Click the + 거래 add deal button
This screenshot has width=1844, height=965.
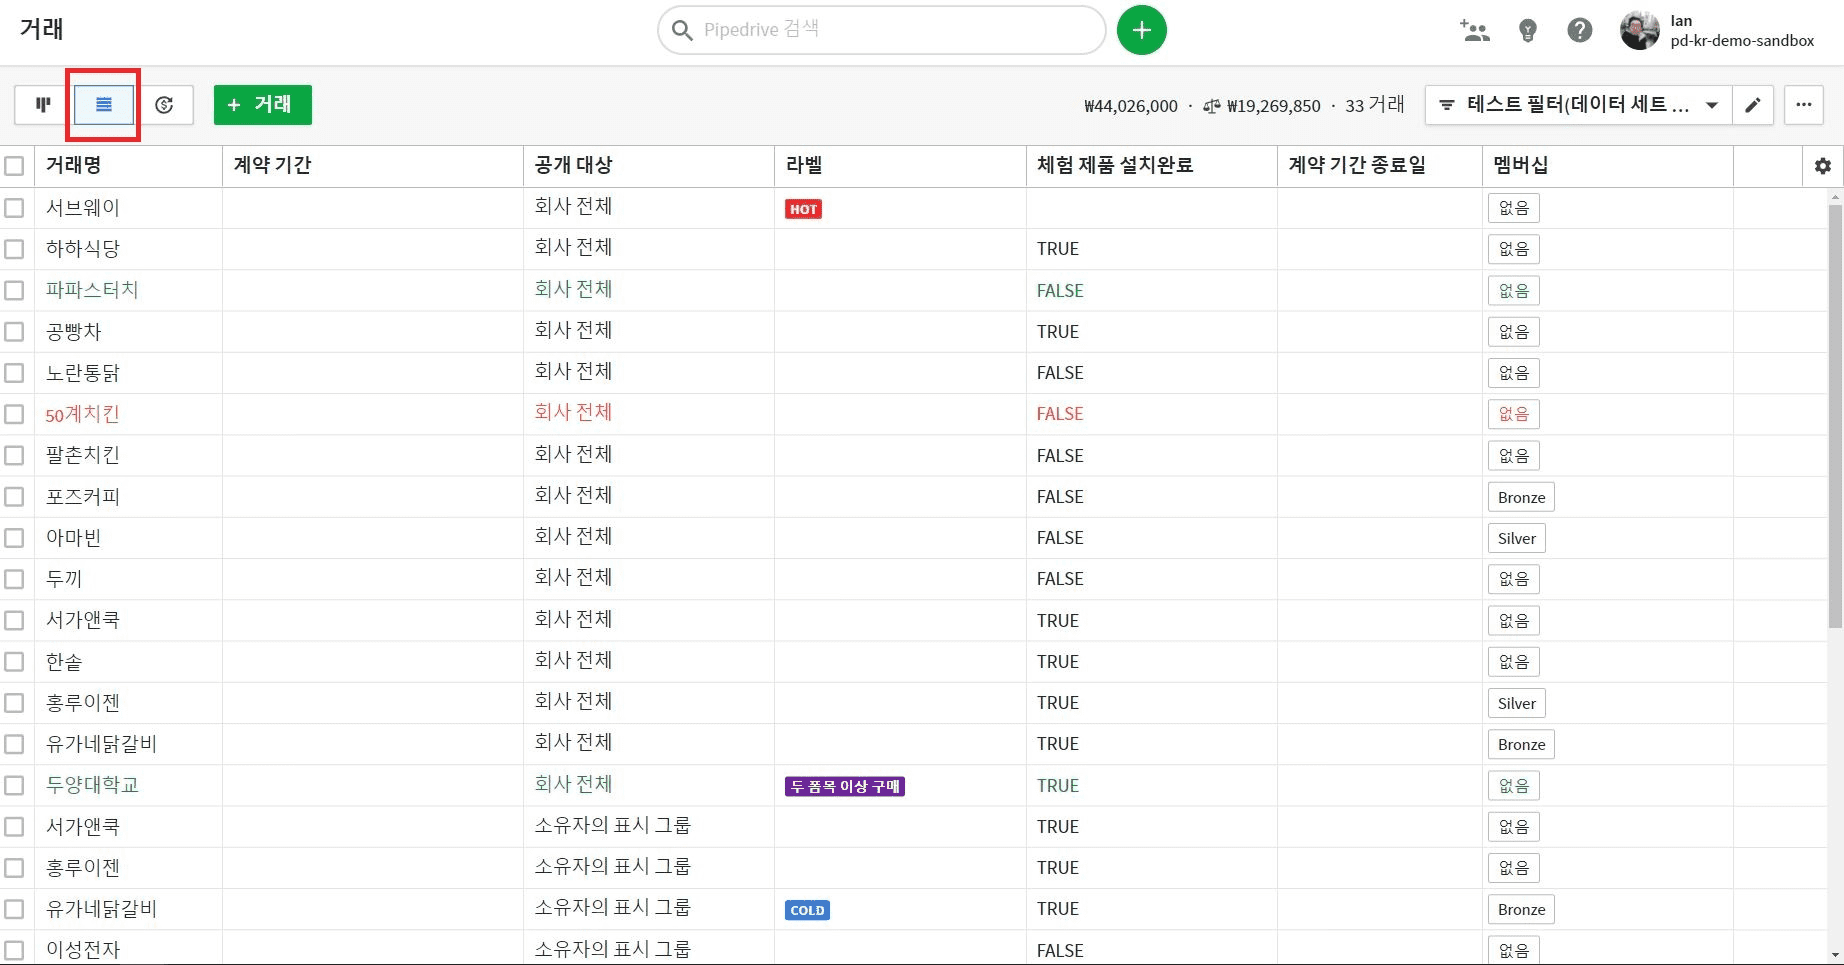click(263, 104)
